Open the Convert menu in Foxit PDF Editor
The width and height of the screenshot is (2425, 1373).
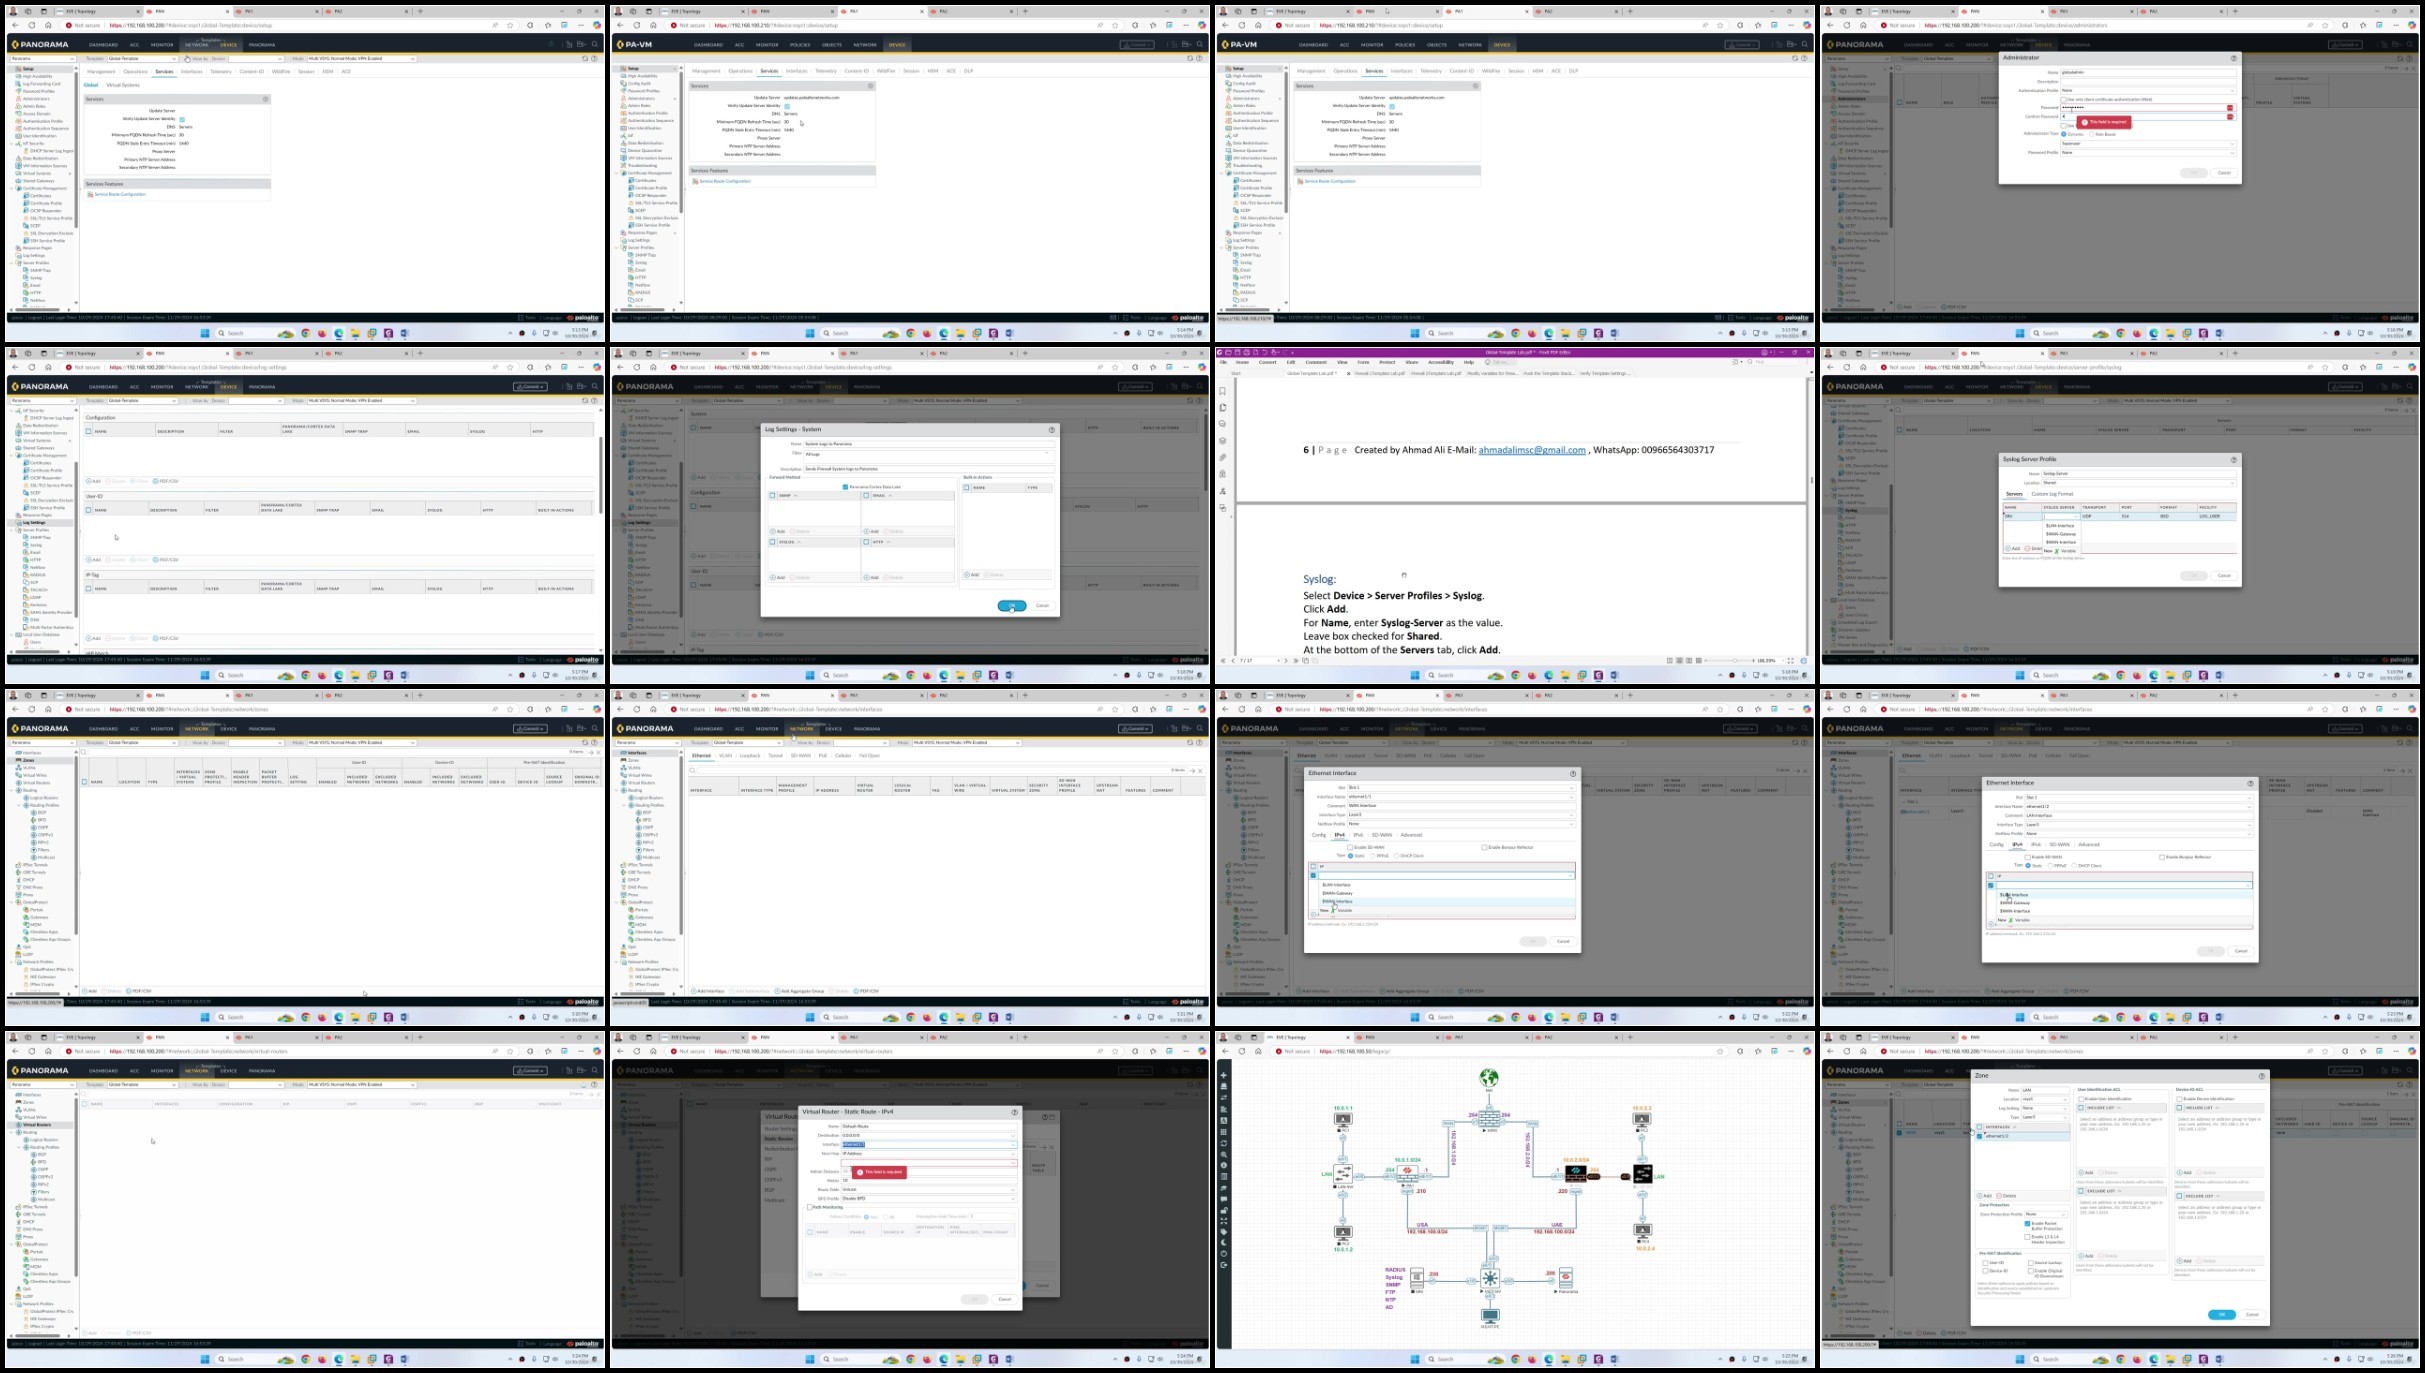pos(1267,362)
